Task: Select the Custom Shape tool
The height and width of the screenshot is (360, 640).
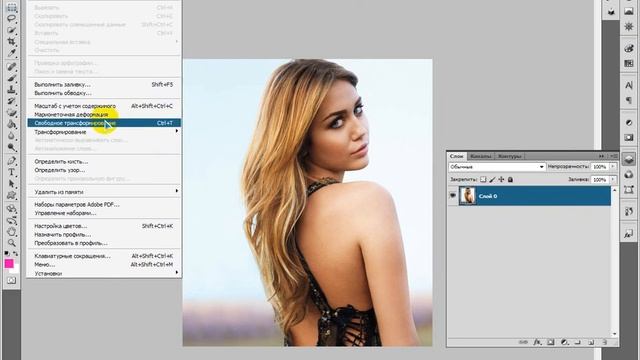Action: pyautogui.click(x=12, y=195)
